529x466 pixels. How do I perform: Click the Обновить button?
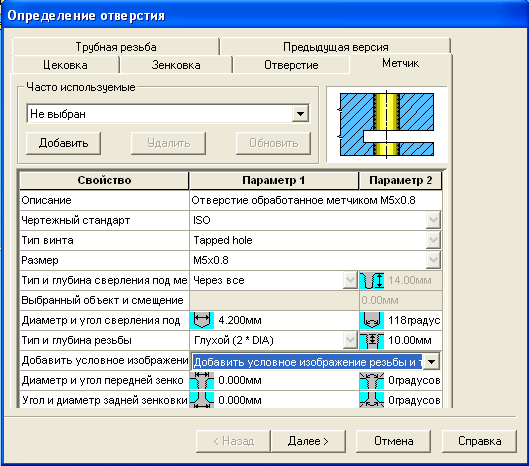[274, 143]
